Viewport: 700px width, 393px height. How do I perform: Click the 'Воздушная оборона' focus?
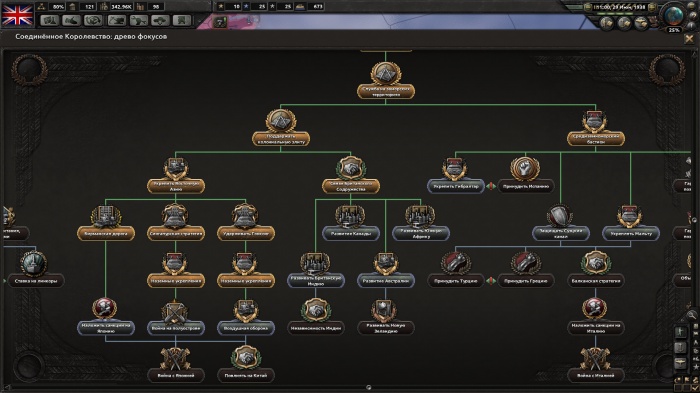click(x=246, y=328)
